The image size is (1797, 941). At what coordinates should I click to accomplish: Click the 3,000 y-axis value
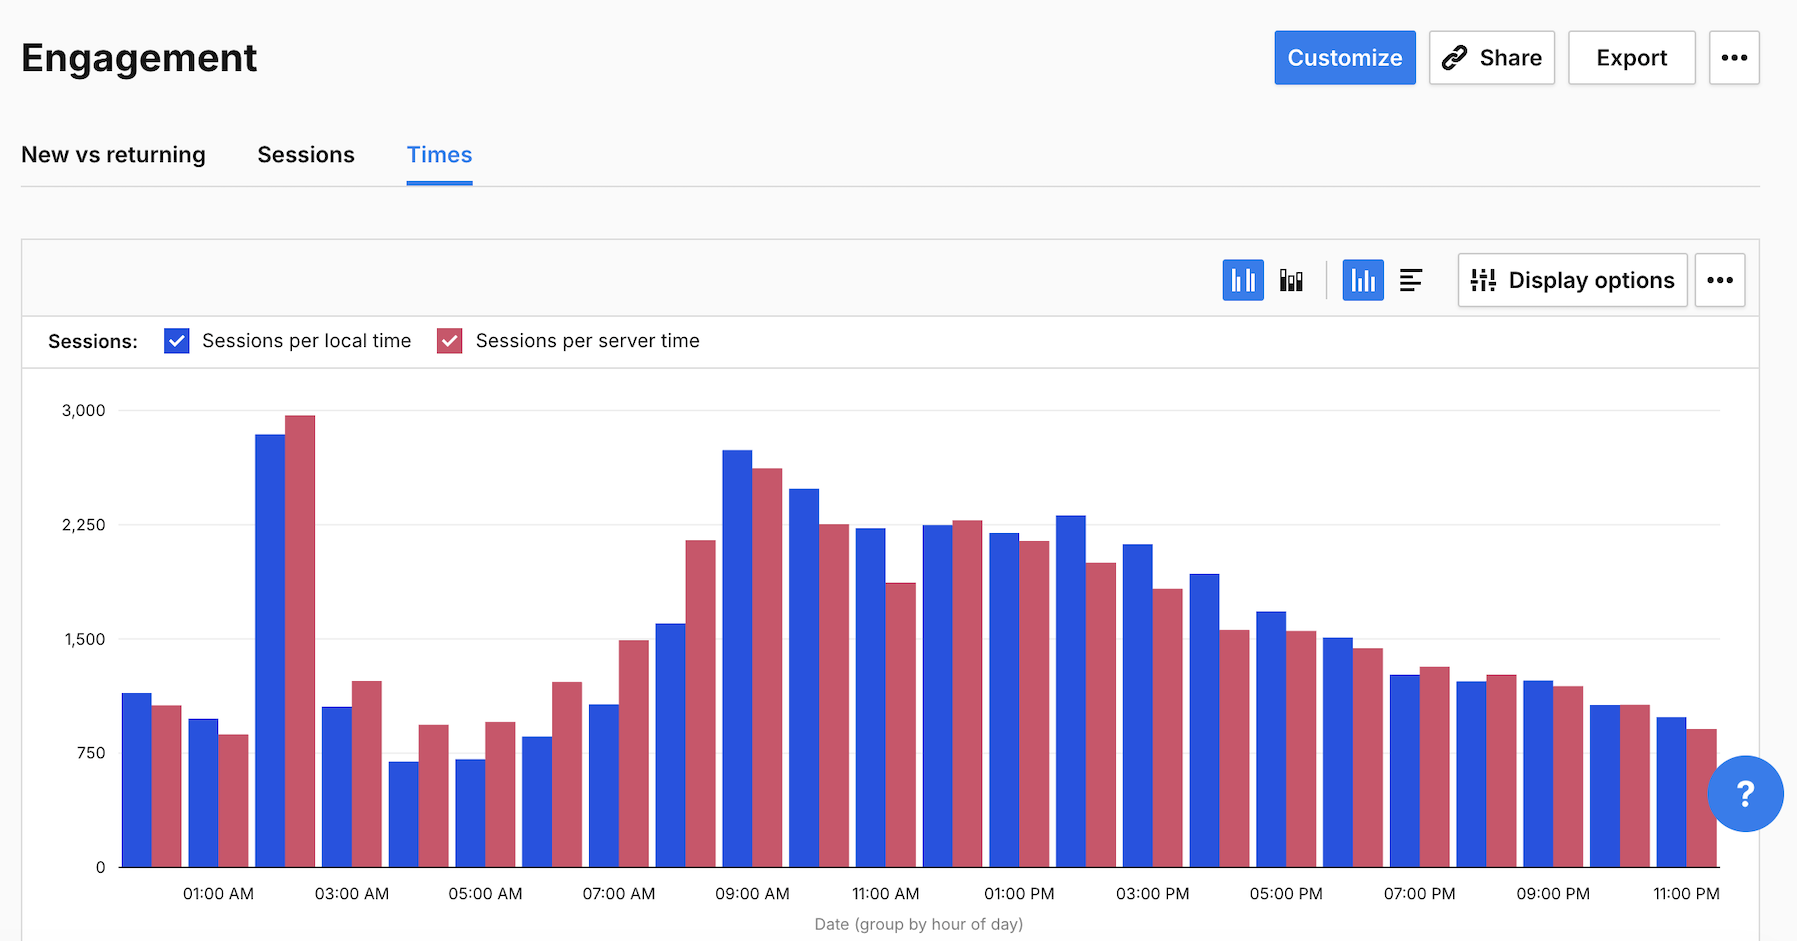tap(84, 410)
